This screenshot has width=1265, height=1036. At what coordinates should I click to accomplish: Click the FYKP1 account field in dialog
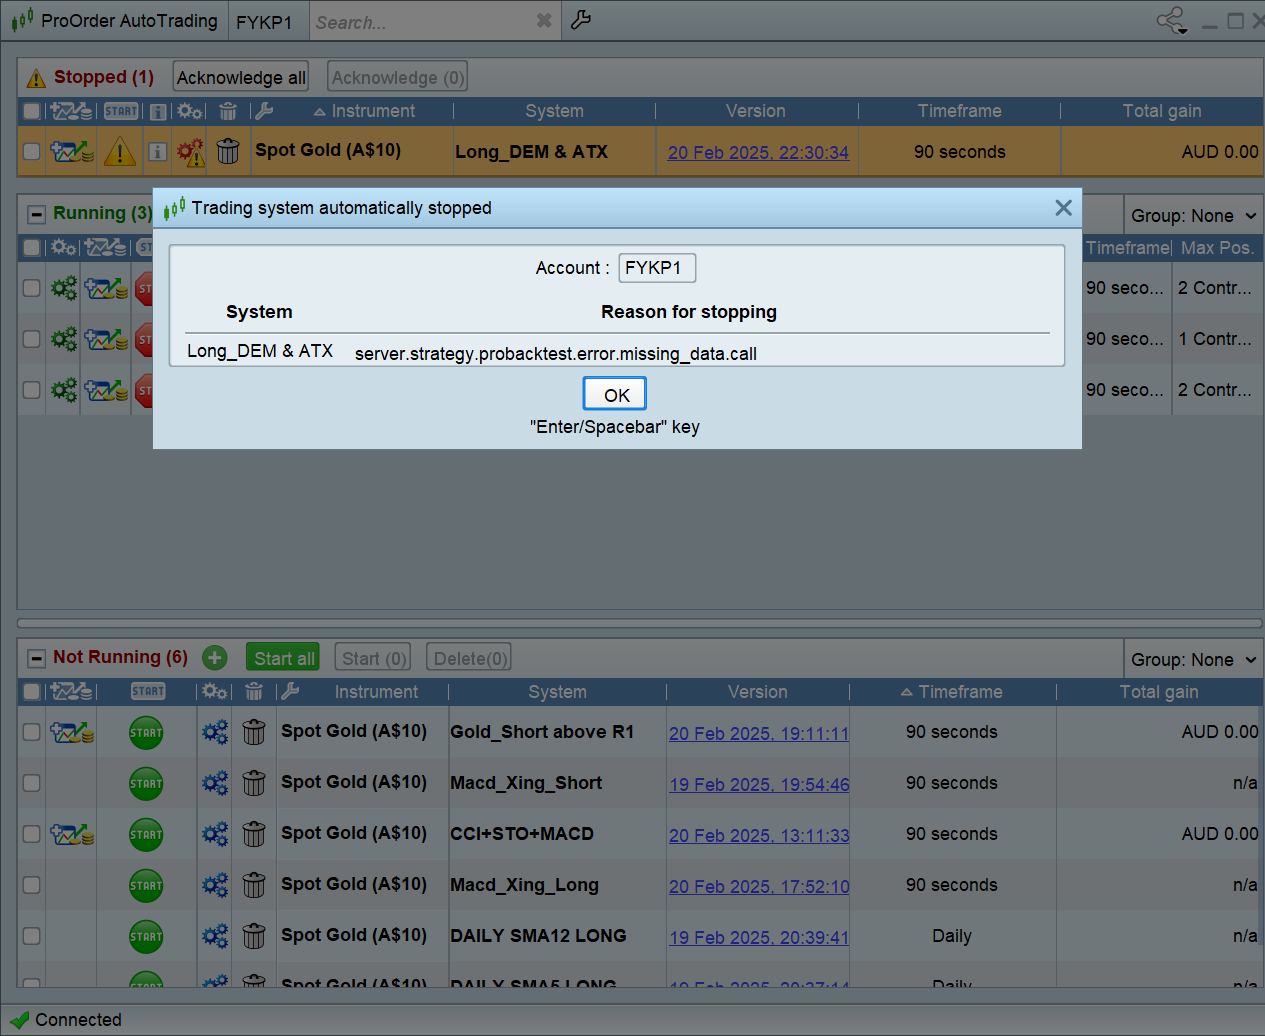tap(657, 268)
